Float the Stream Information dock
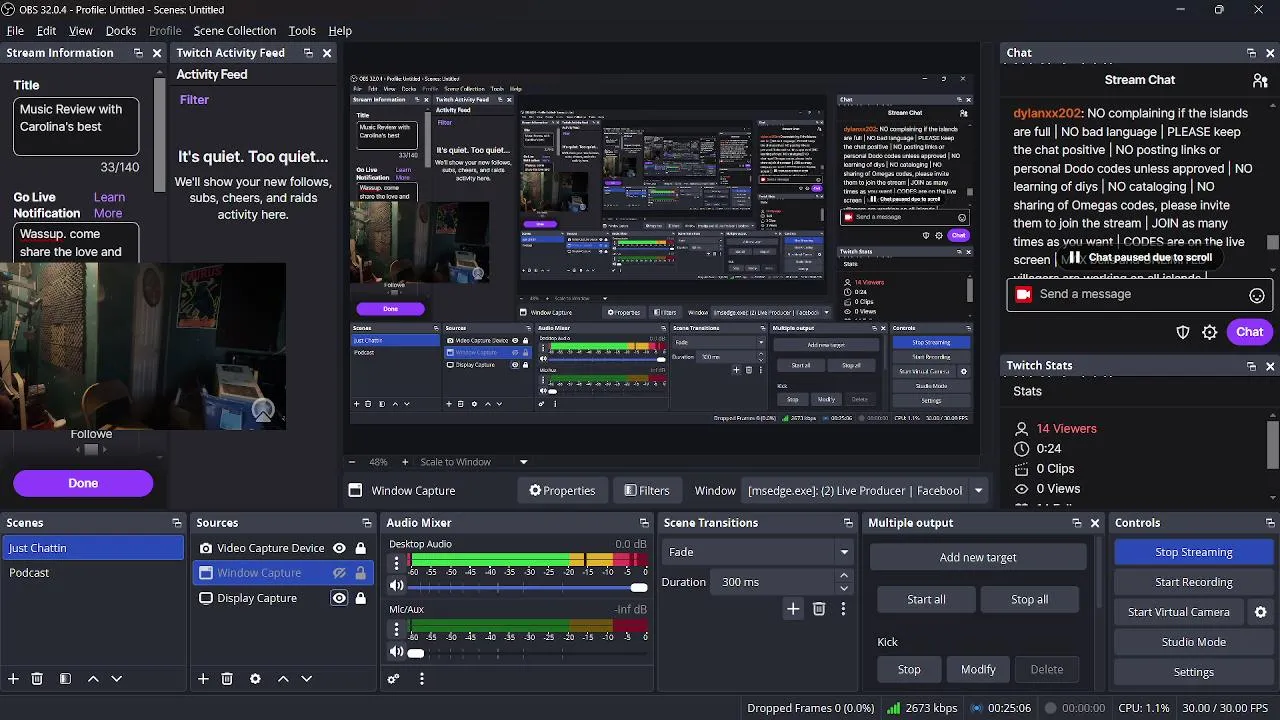Viewport: 1280px width, 720px height. [x=138, y=53]
